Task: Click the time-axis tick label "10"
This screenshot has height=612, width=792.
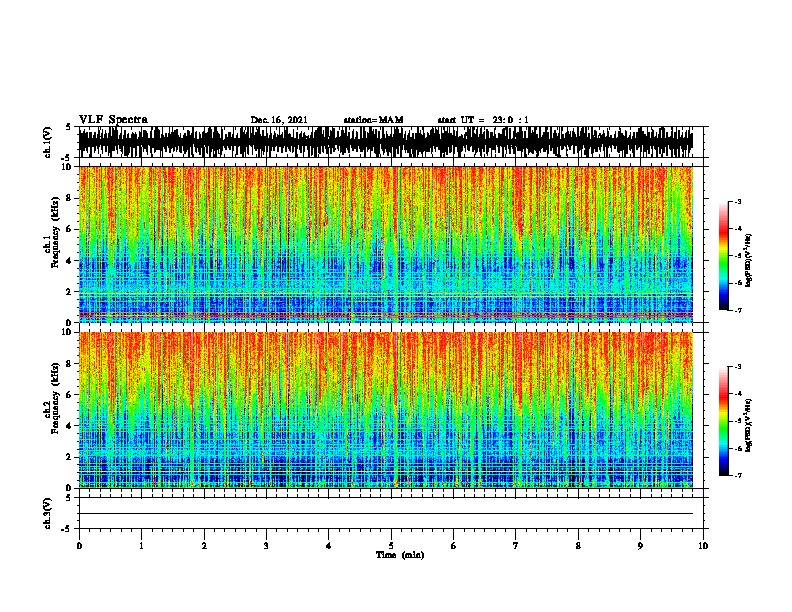Action: pos(703,546)
